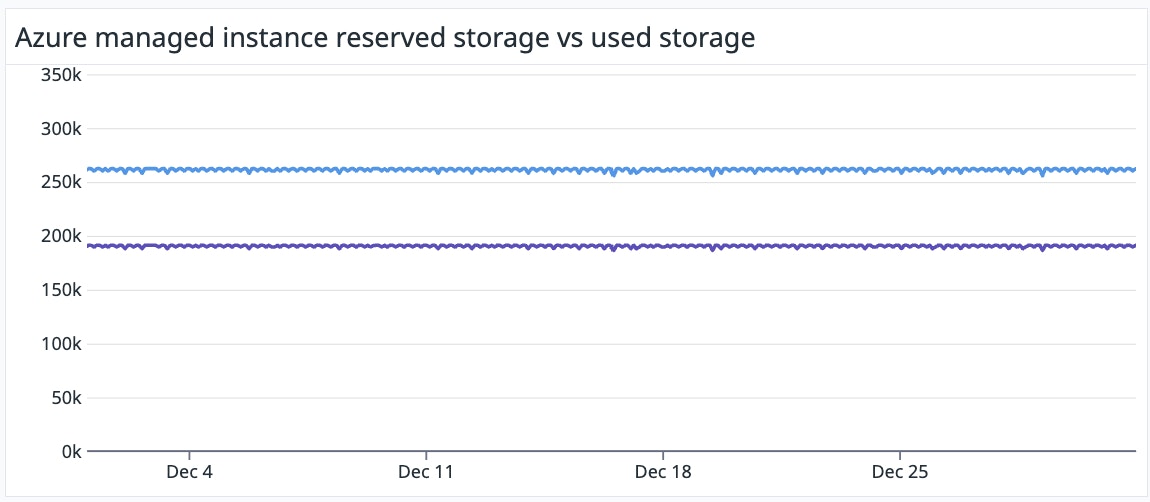Screen dimensions: 1150x502
Task: Select the 200k y-axis label
Action: click(61, 237)
